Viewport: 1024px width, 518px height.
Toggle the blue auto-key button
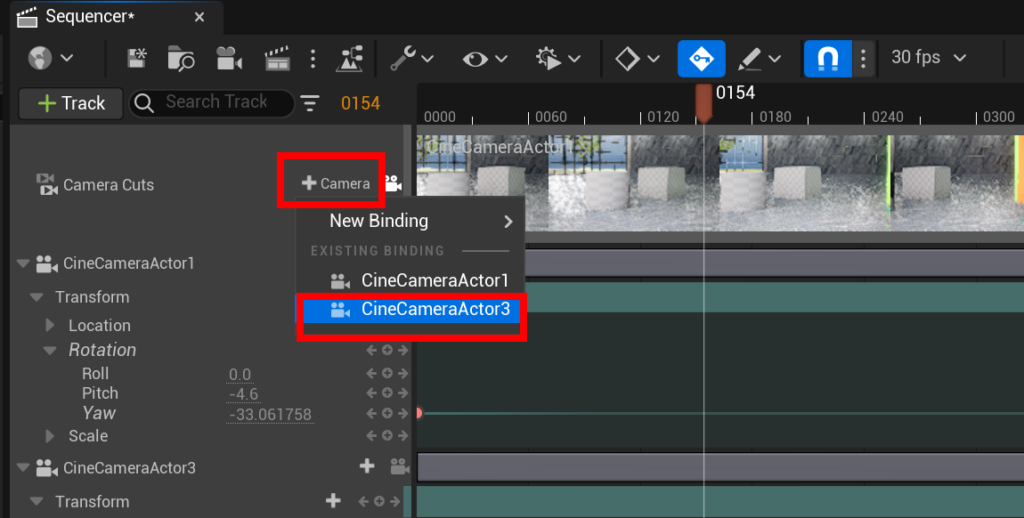701,58
